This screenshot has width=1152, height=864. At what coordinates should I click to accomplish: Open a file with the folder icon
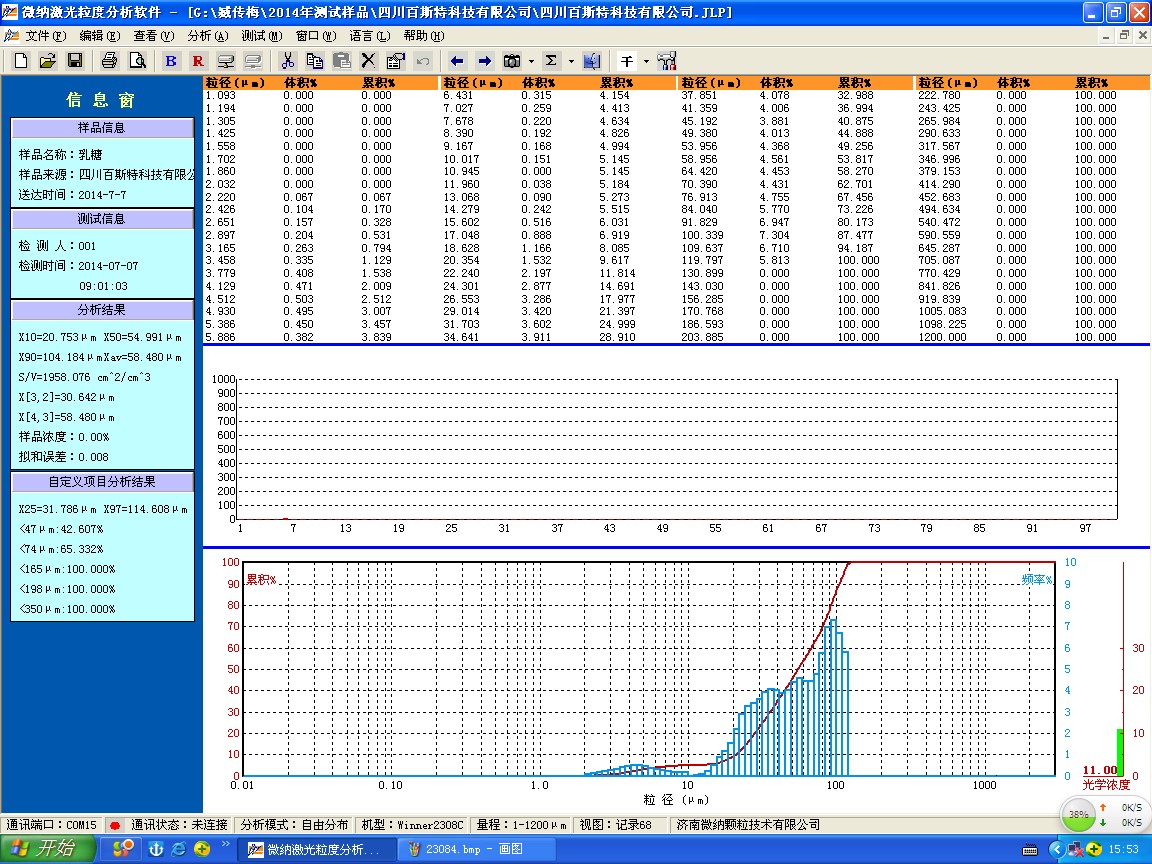point(47,61)
